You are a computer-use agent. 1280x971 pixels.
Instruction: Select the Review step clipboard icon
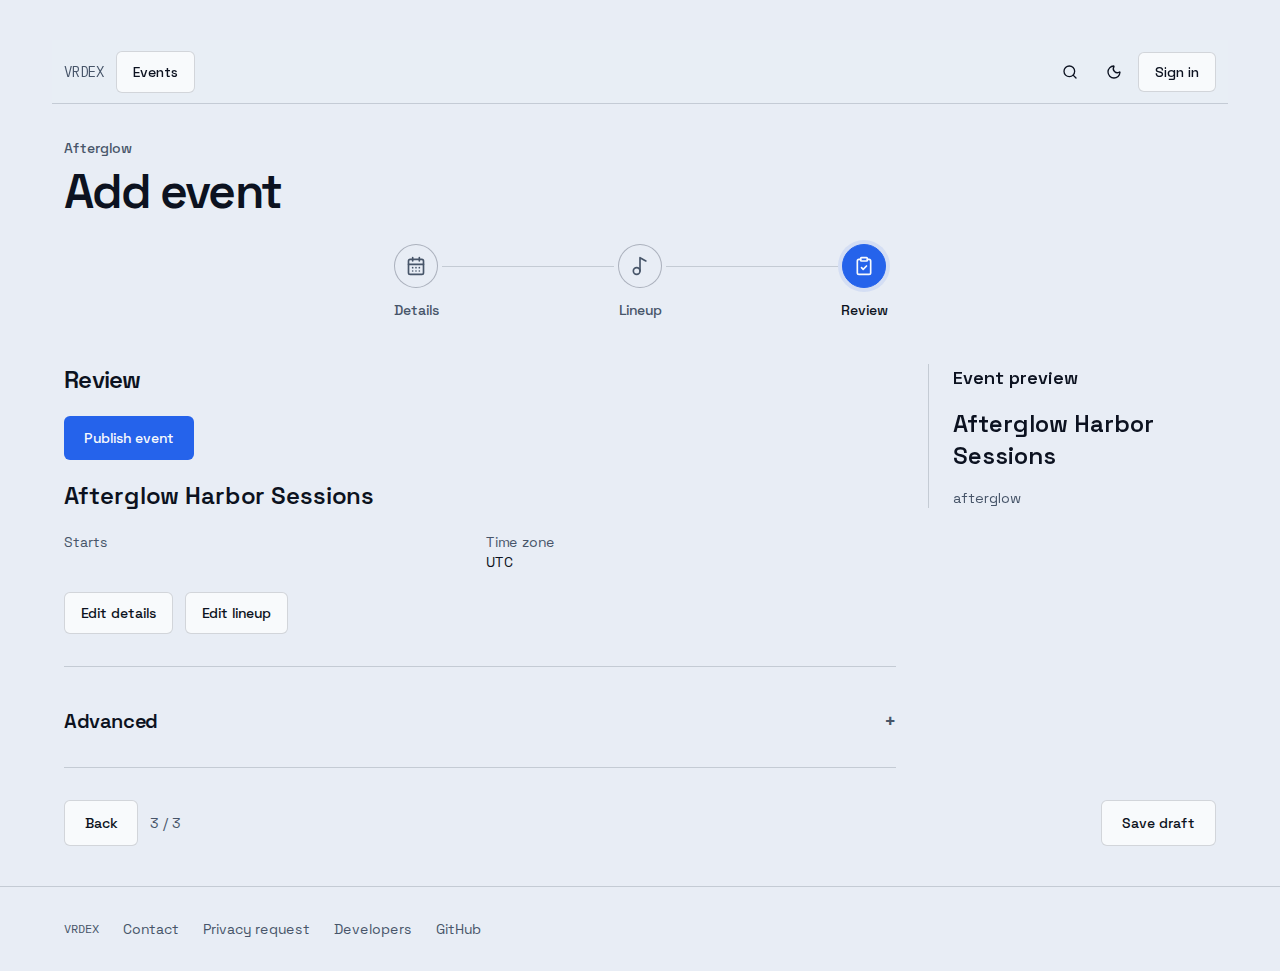tap(864, 266)
